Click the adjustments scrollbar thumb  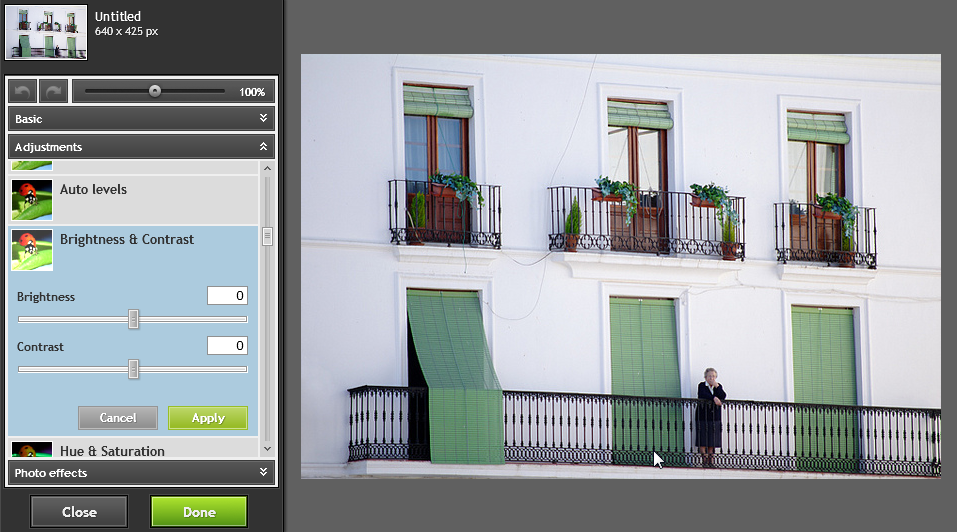tap(267, 236)
